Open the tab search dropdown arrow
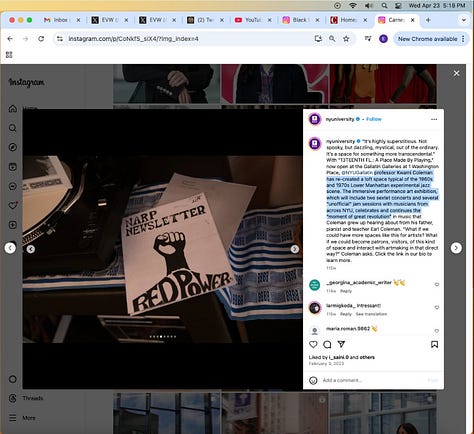The height and width of the screenshot is (434, 474). 463,20
